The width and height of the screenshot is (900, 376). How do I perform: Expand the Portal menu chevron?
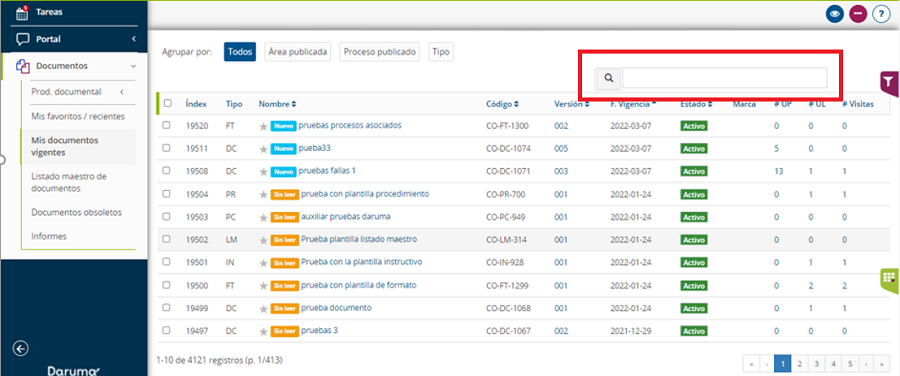coord(133,39)
